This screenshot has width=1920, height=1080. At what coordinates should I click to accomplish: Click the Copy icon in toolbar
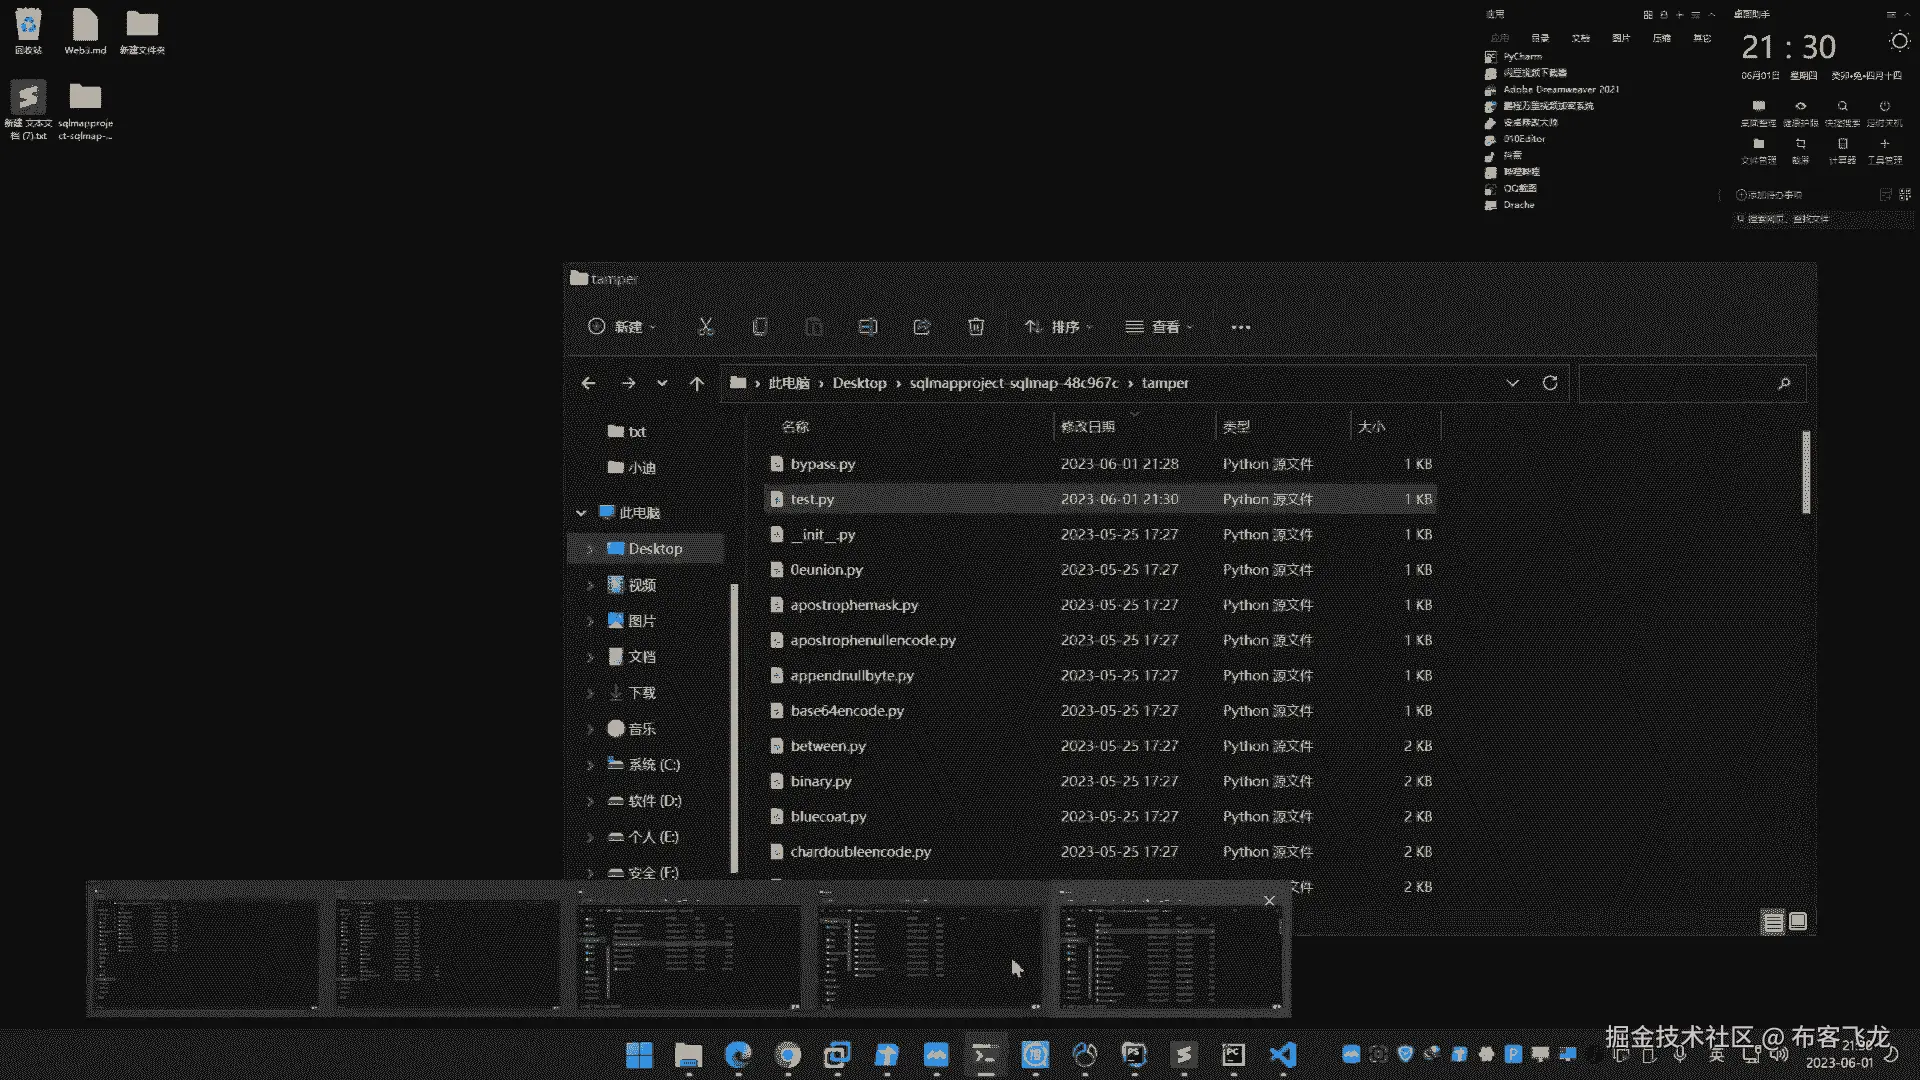point(760,327)
